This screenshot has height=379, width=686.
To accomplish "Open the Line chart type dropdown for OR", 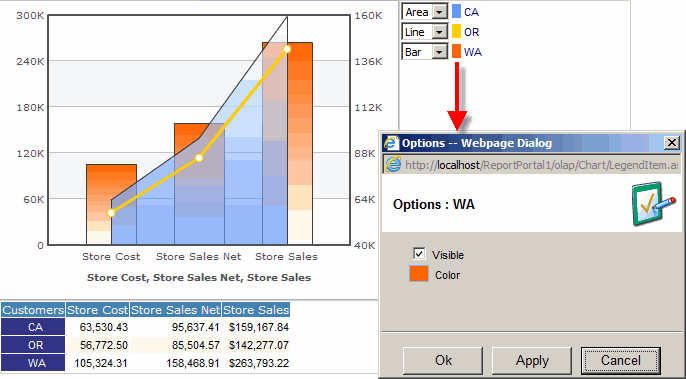I will [439, 32].
